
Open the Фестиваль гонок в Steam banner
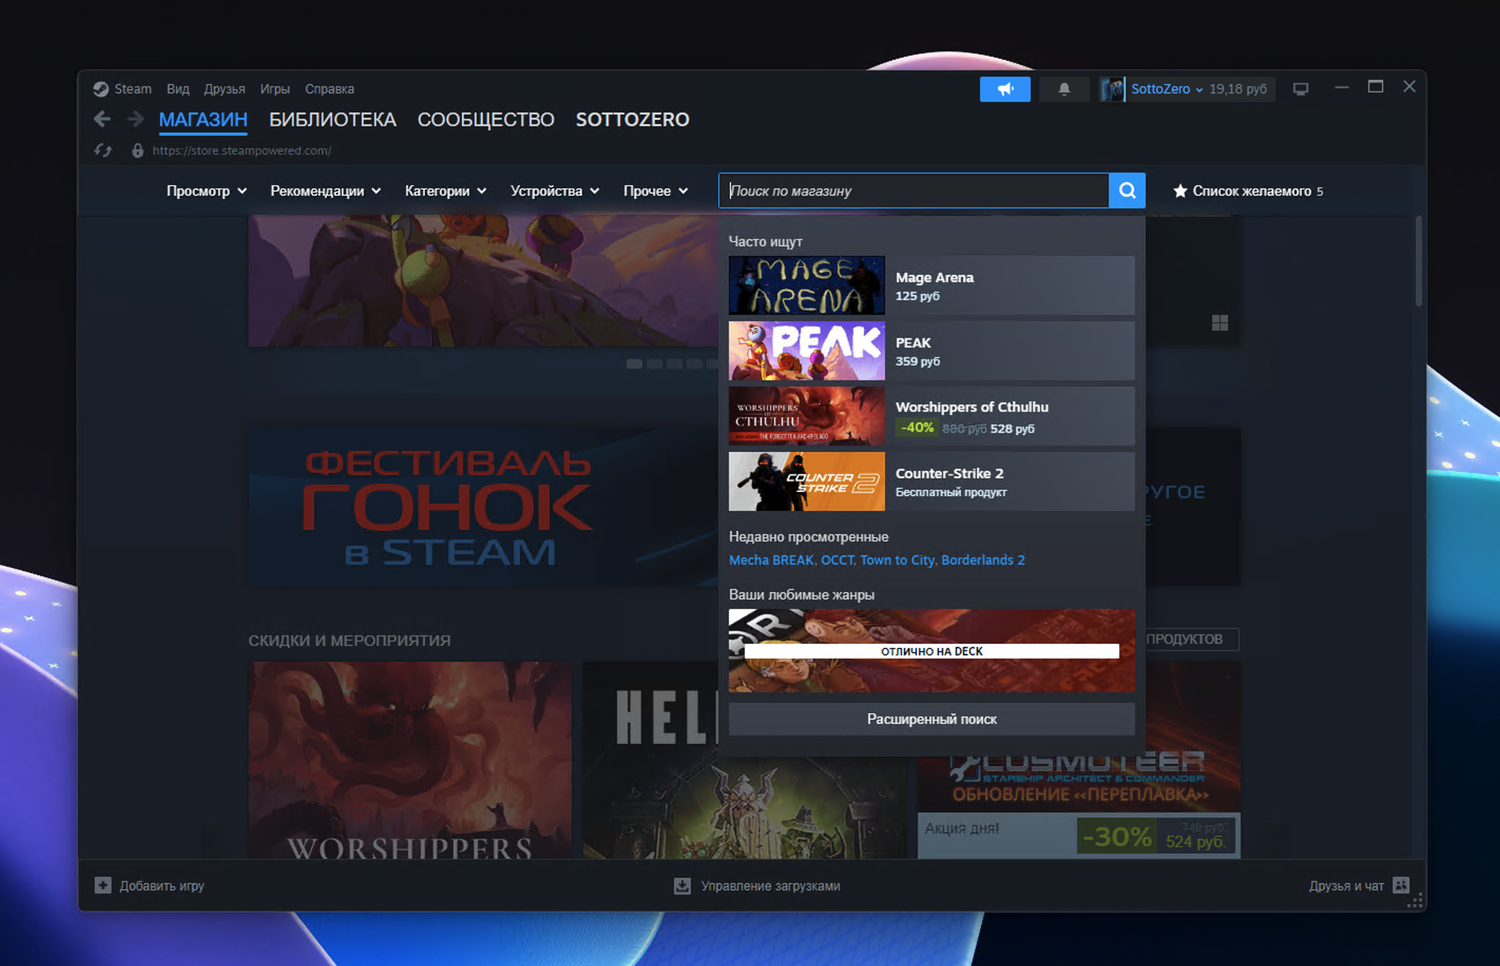483,507
